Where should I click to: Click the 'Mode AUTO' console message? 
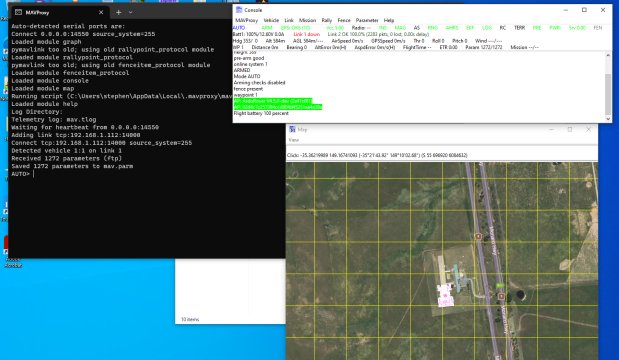(x=247, y=76)
